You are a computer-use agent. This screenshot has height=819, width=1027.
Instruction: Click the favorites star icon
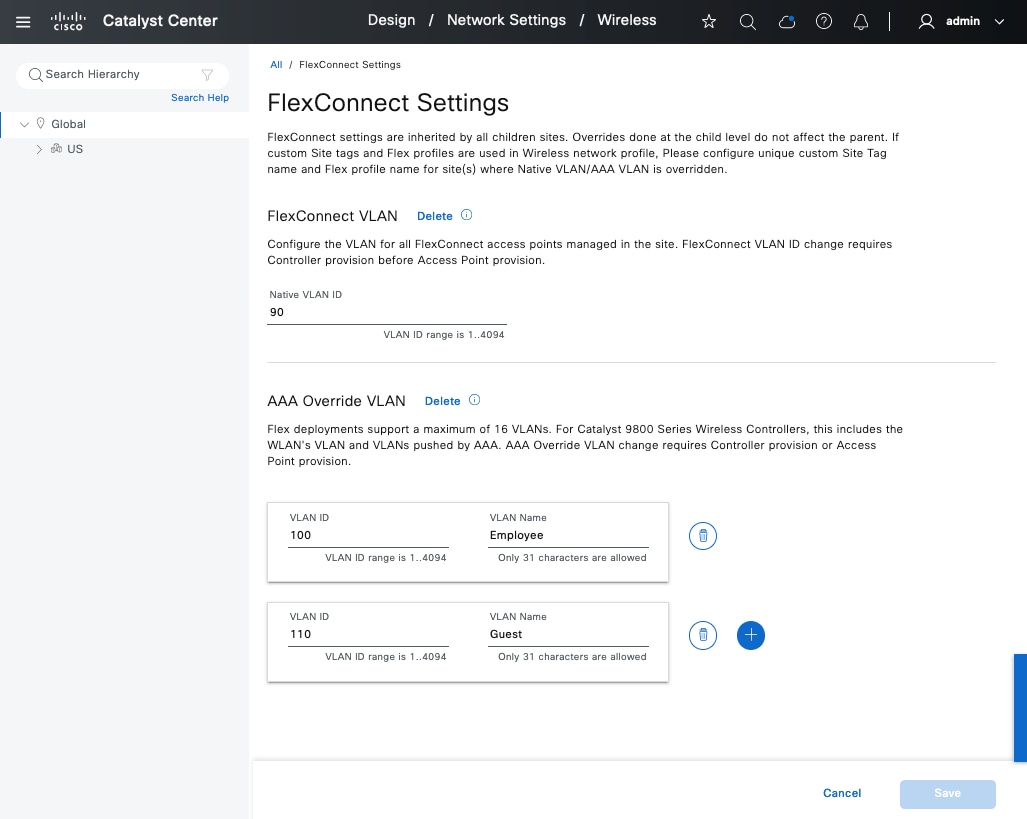709,21
